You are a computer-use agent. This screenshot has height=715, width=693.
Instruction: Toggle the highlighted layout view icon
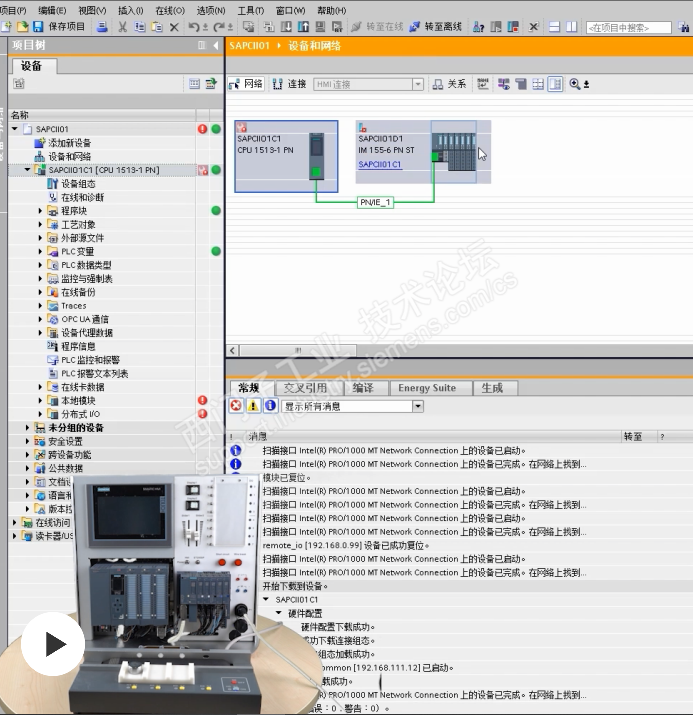[x=555, y=84]
